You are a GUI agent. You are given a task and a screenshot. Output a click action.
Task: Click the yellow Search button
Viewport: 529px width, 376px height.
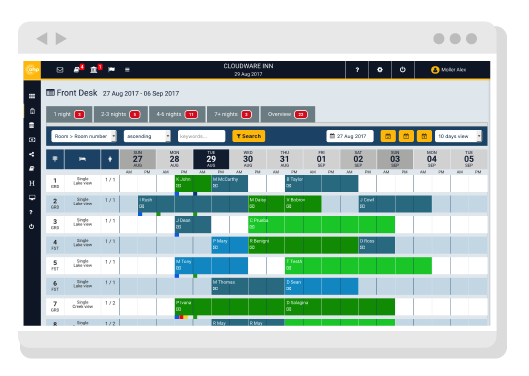(x=249, y=136)
